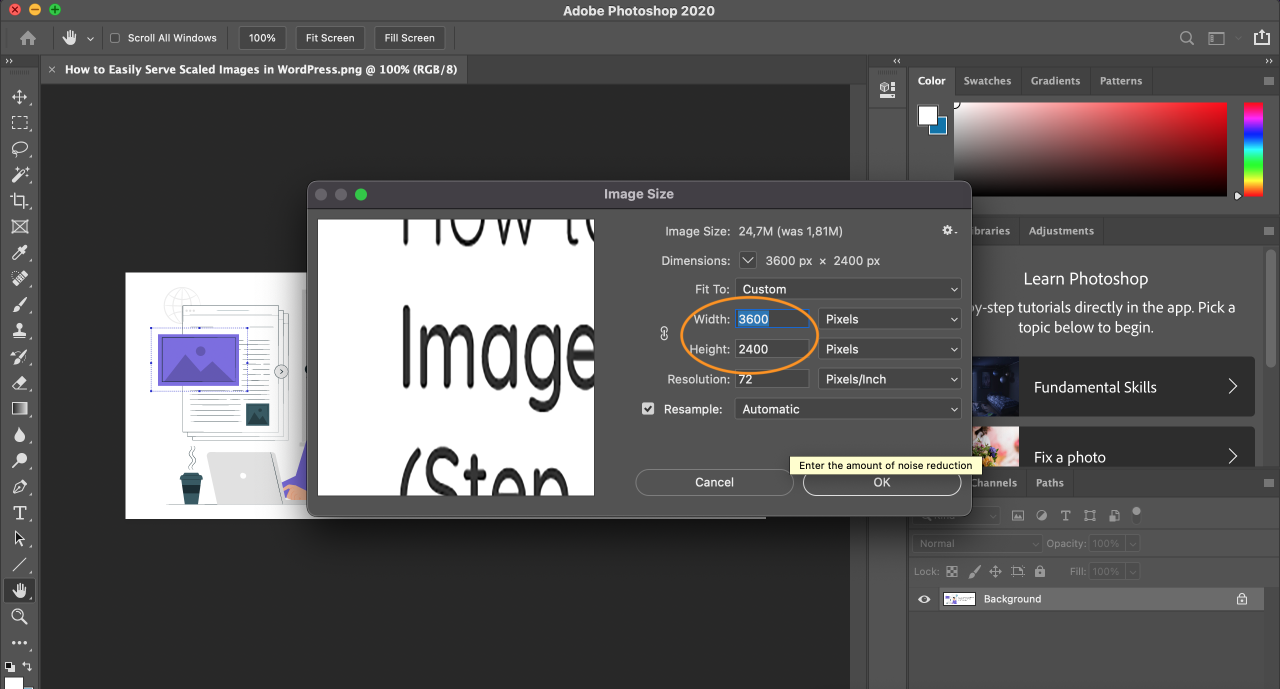Confirm the resize by clicking OK
Image resolution: width=1280 pixels, height=689 pixels.
(x=881, y=482)
